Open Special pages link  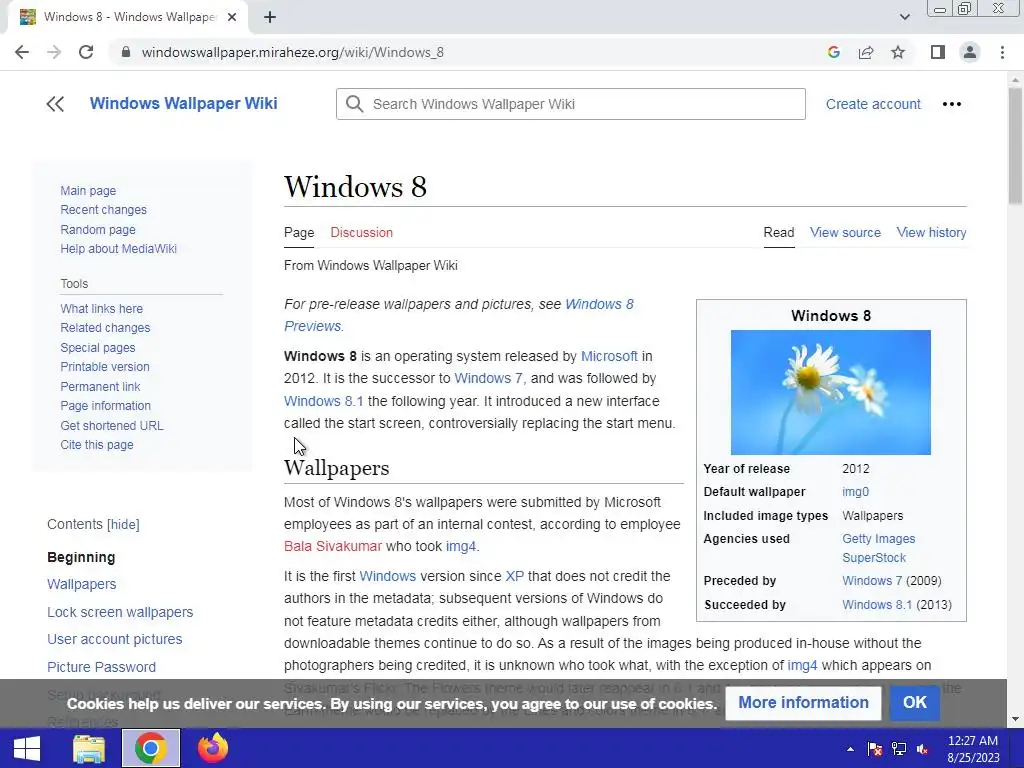pos(97,347)
